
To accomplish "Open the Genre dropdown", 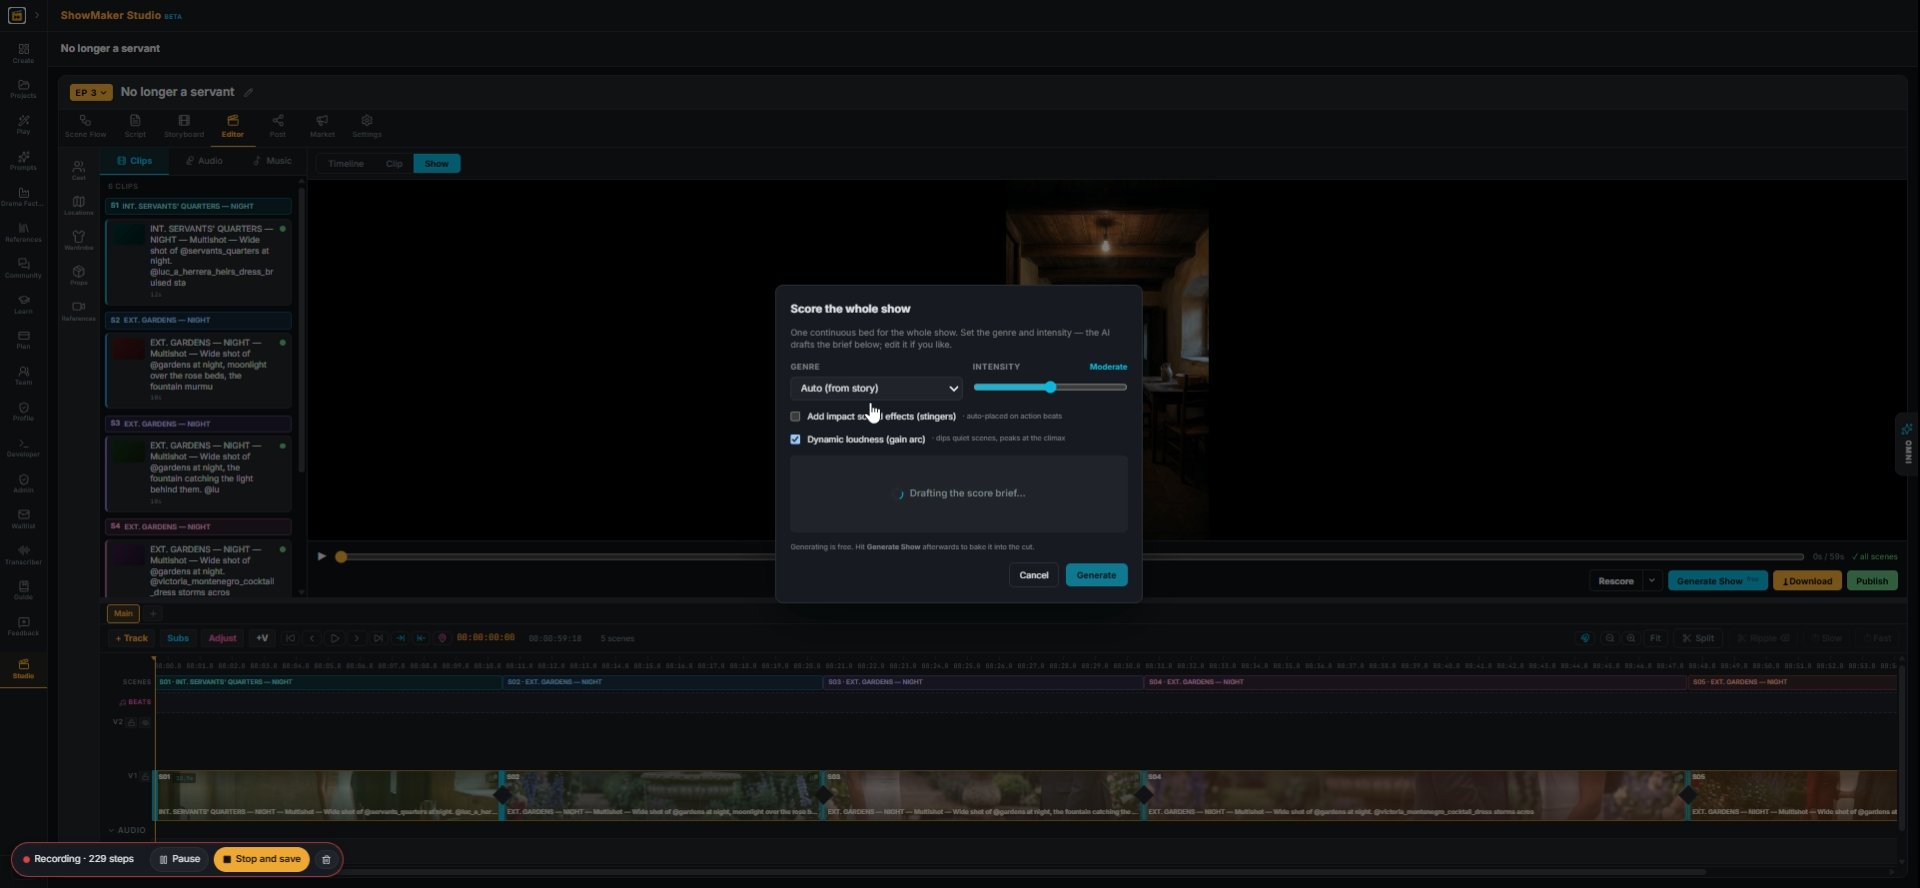I will click(x=876, y=388).
